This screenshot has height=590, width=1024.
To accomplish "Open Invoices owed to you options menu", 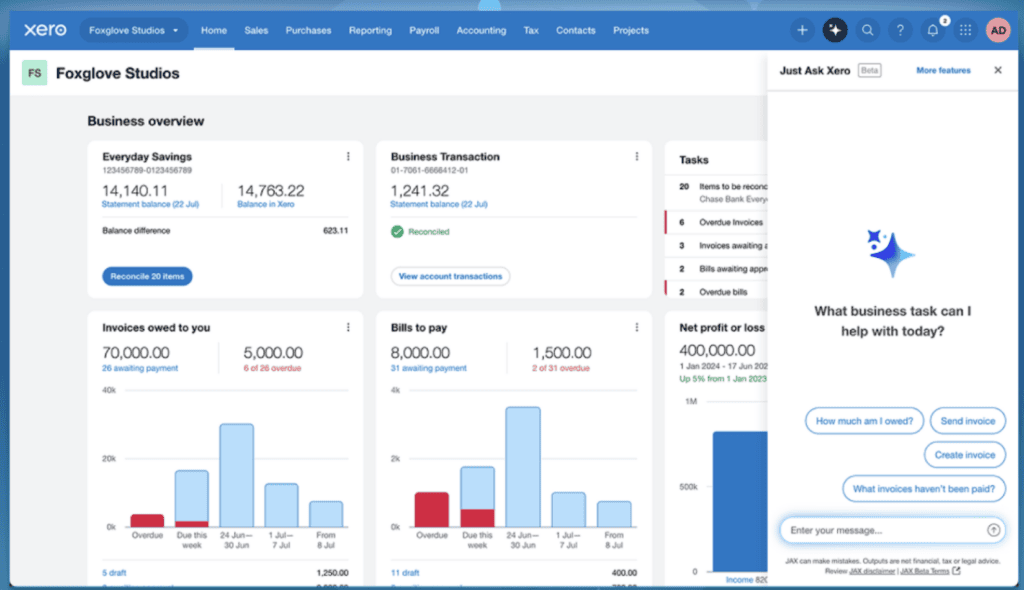I will 347,327.
